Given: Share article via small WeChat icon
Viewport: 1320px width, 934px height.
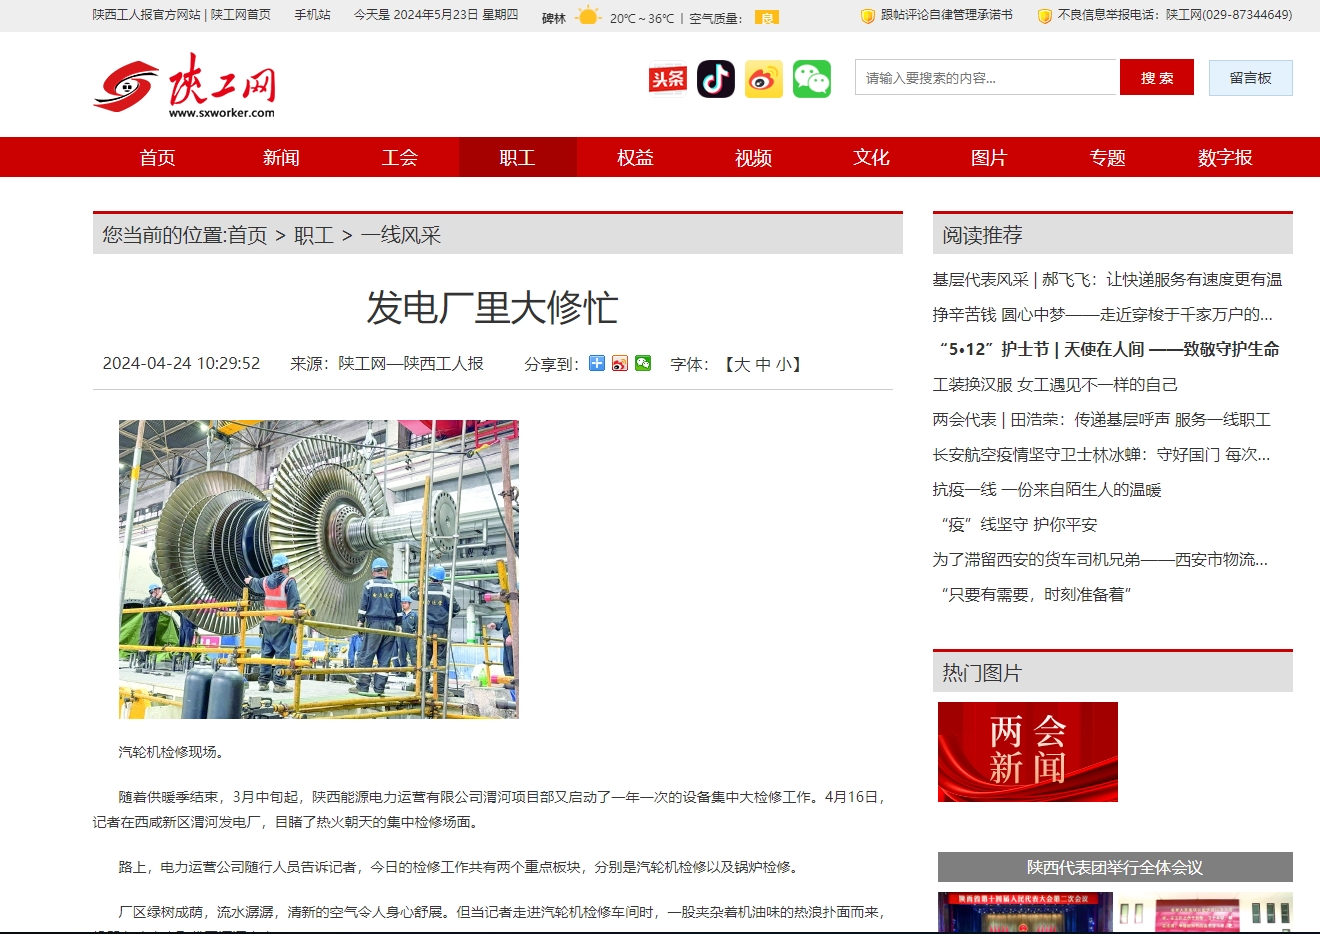Looking at the screenshot, I should [643, 363].
